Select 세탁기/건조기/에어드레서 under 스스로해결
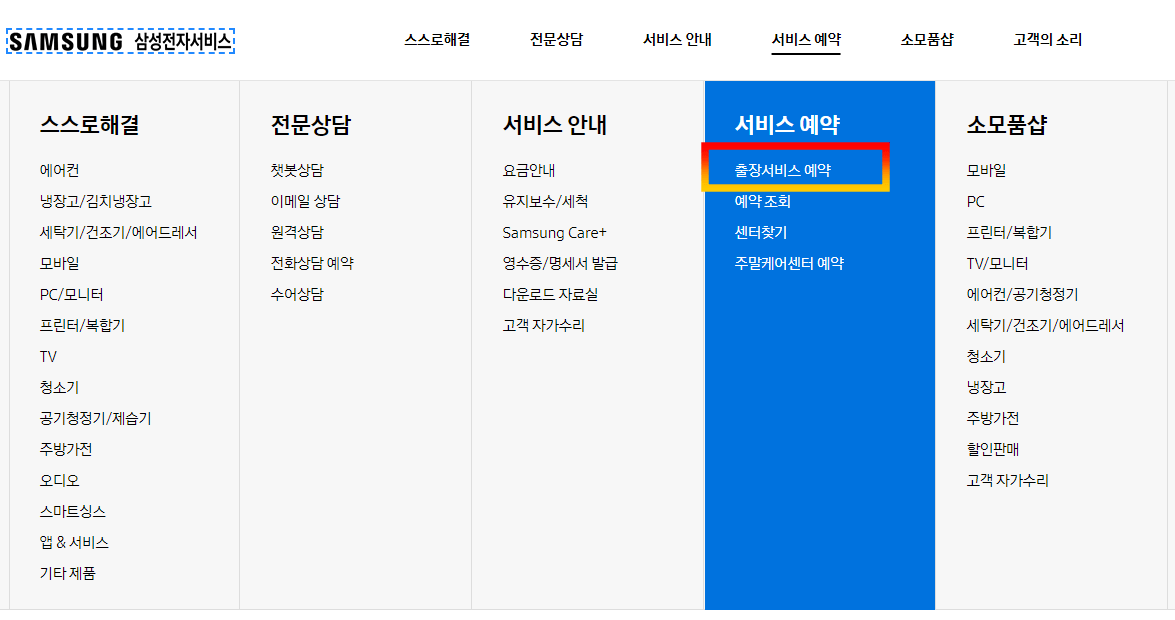Image resolution: width=1175 pixels, height=620 pixels. click(x=118, y=232)
